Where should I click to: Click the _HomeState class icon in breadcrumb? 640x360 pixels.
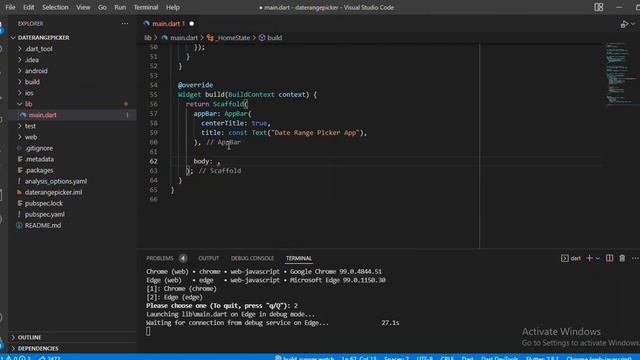[x=210, y=38]
